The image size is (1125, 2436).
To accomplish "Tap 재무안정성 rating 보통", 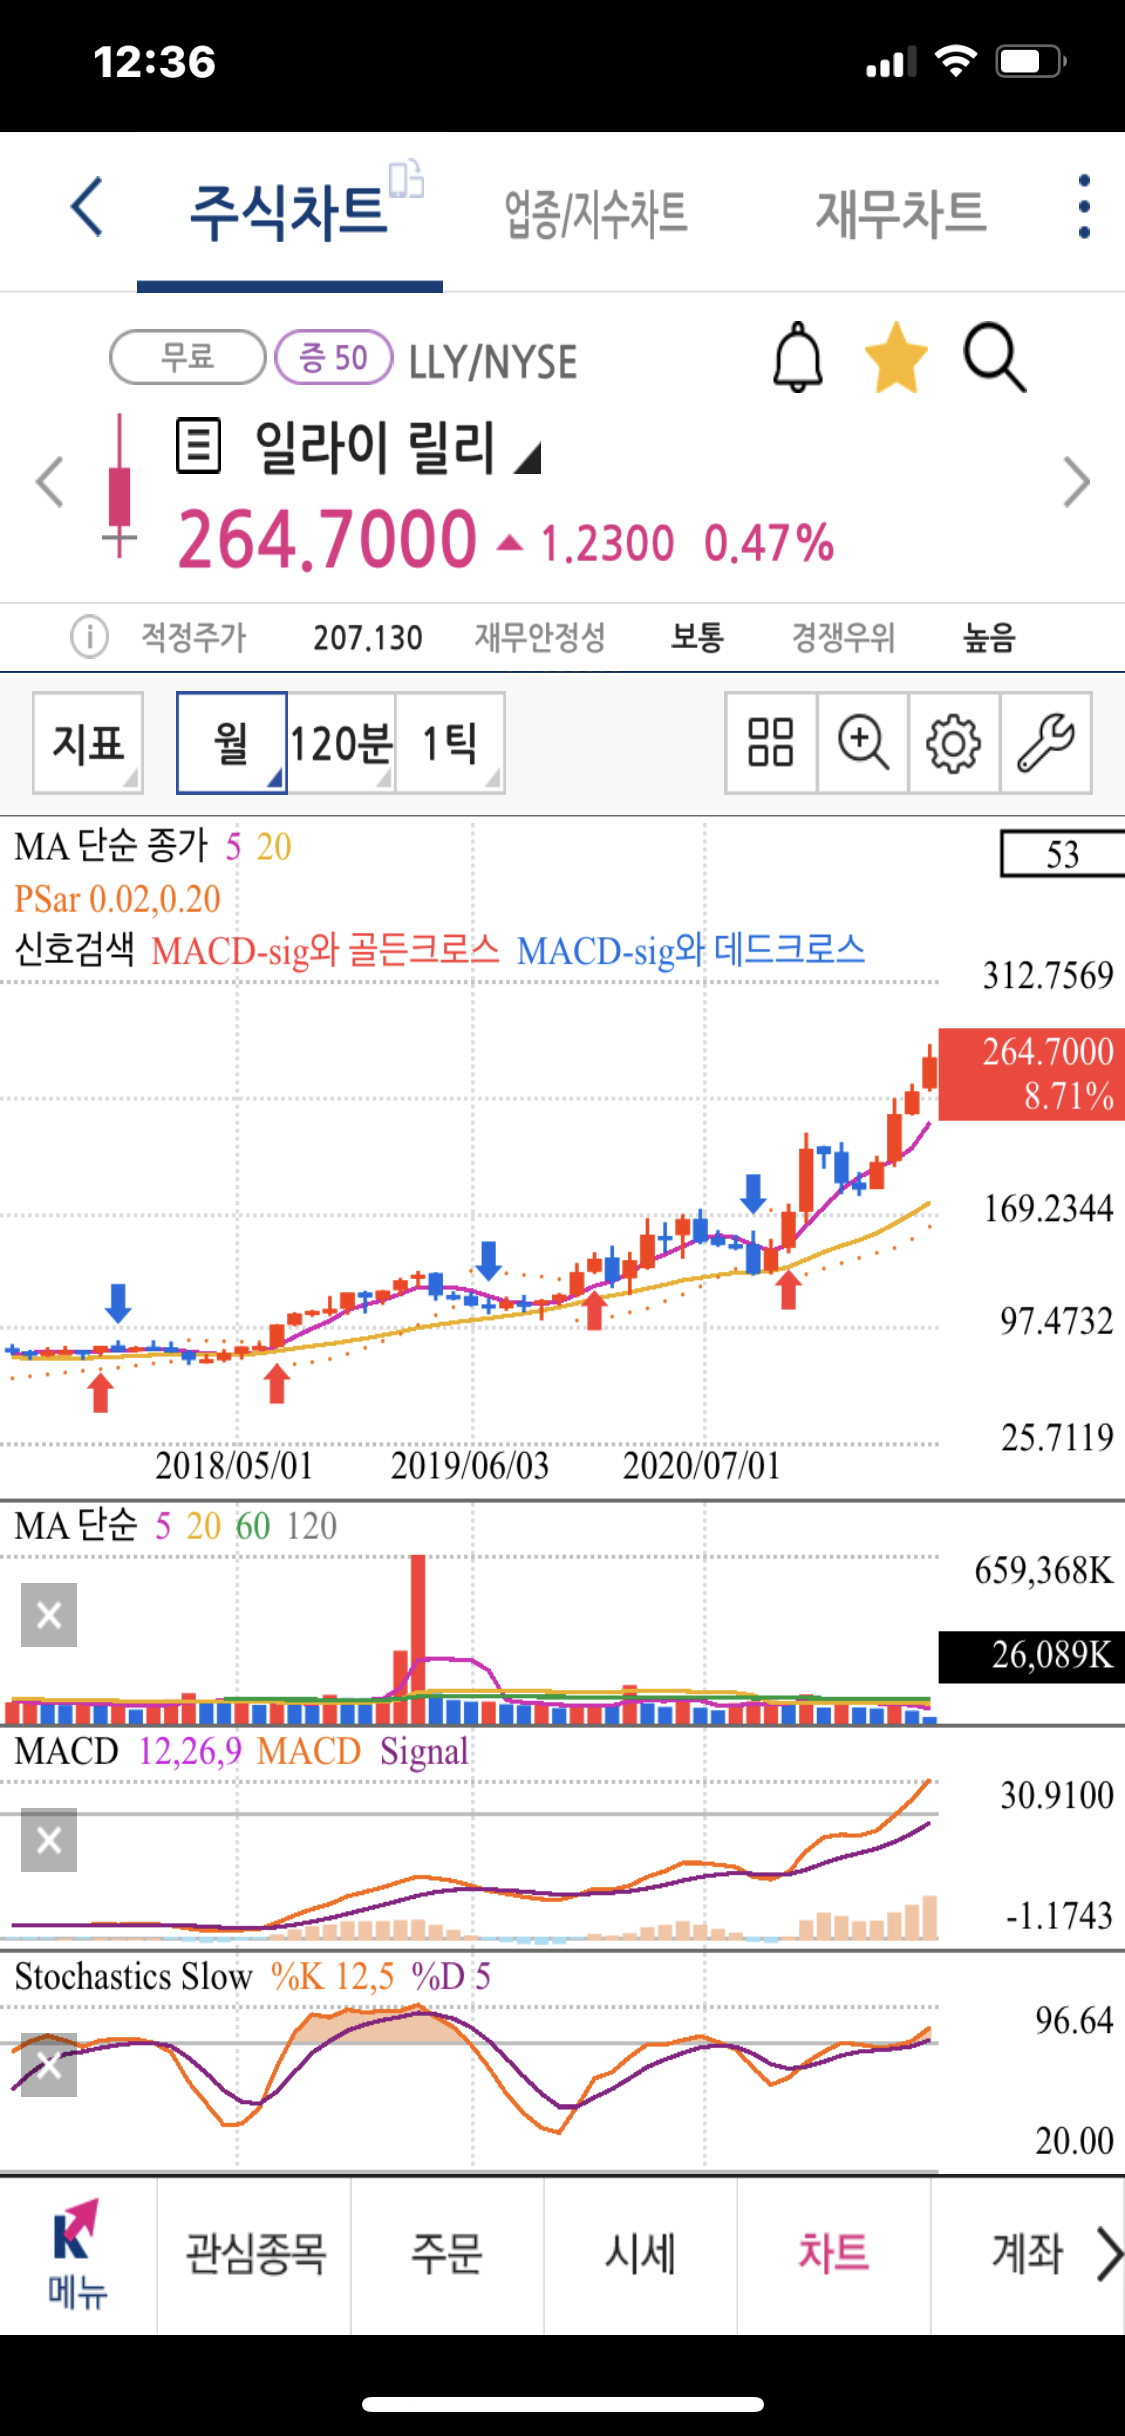I will (x=697, y=637).
